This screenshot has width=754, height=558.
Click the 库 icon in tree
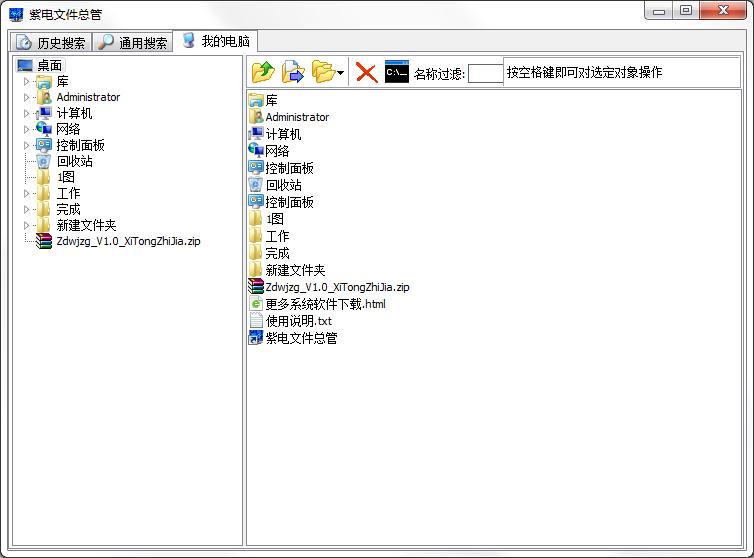[44, 82]
